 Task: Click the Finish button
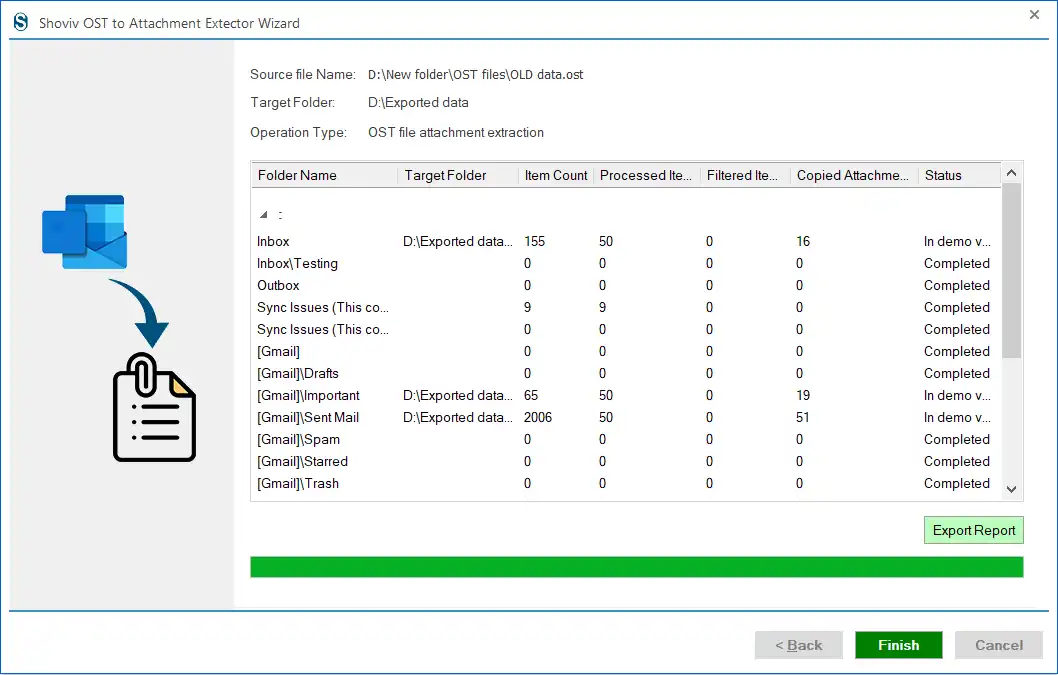tap(898, 645)
